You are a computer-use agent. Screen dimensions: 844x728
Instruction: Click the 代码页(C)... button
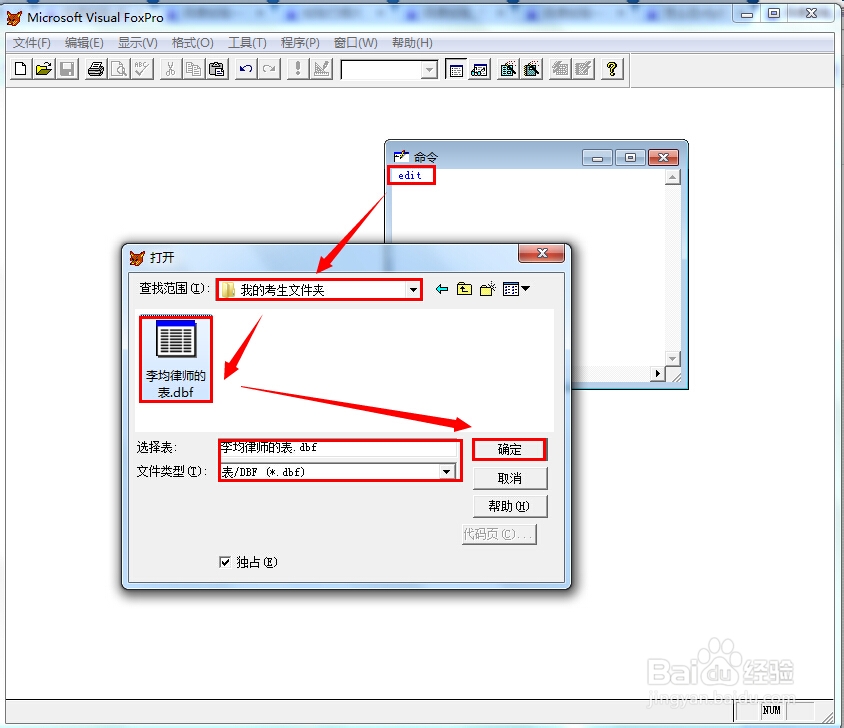pos(499,534)
